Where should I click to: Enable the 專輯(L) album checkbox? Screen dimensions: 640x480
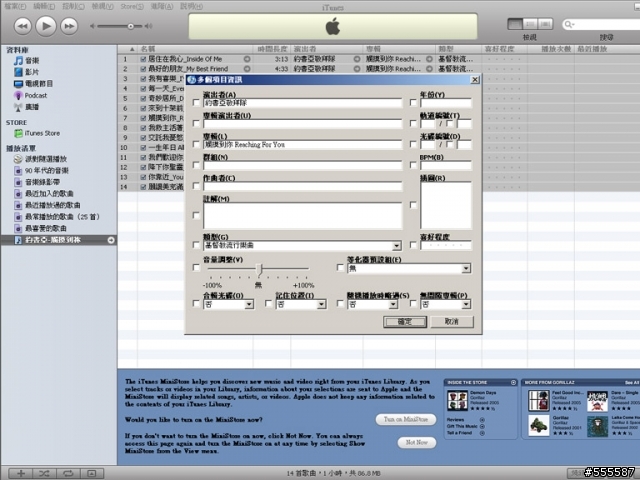coord(196,144)
